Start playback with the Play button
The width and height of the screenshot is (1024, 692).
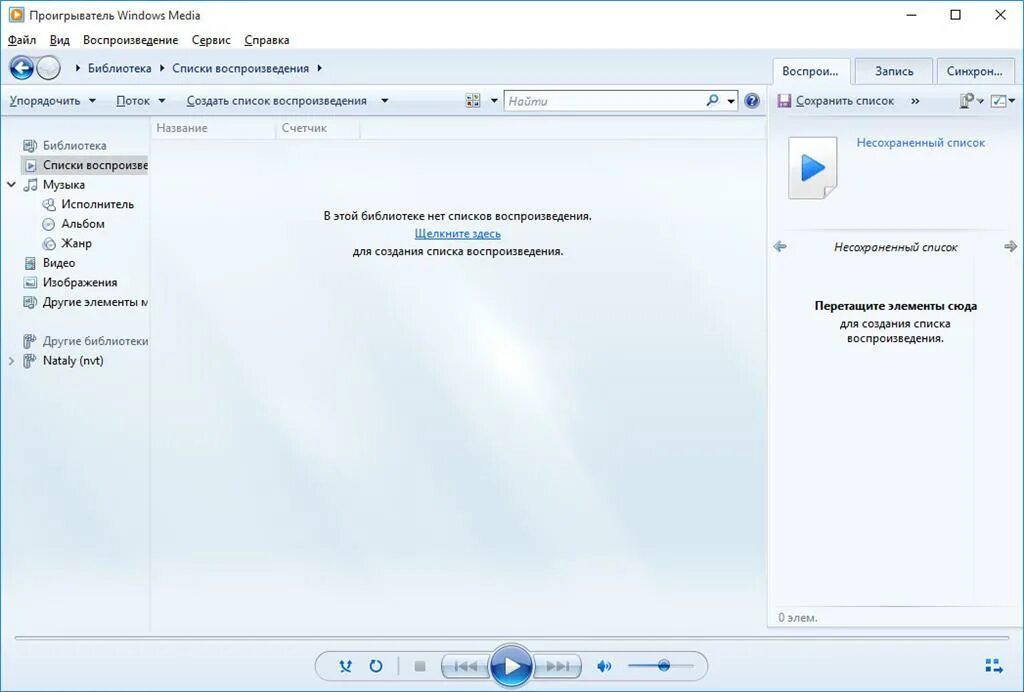point(511,666)
